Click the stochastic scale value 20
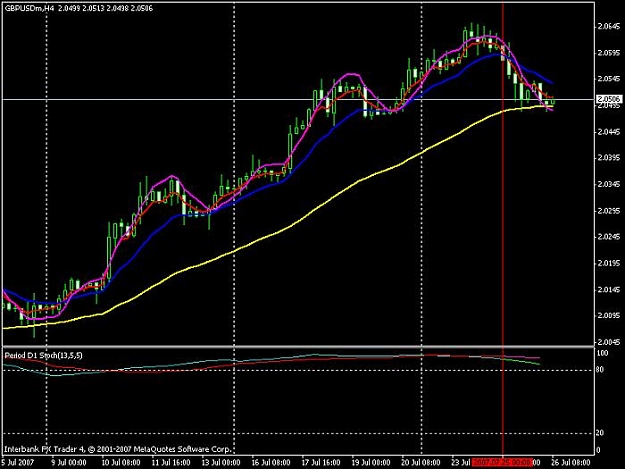Viewport: 625px width, 469px height. tap(600, 433)
